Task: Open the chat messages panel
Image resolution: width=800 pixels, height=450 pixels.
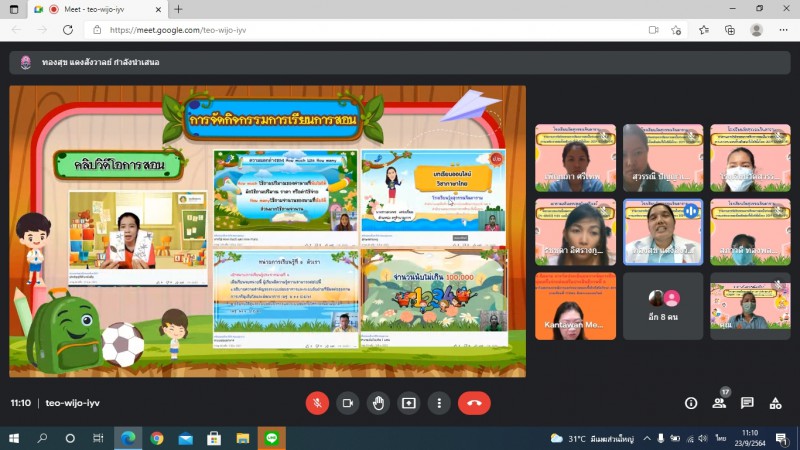Action: [747, 403]
